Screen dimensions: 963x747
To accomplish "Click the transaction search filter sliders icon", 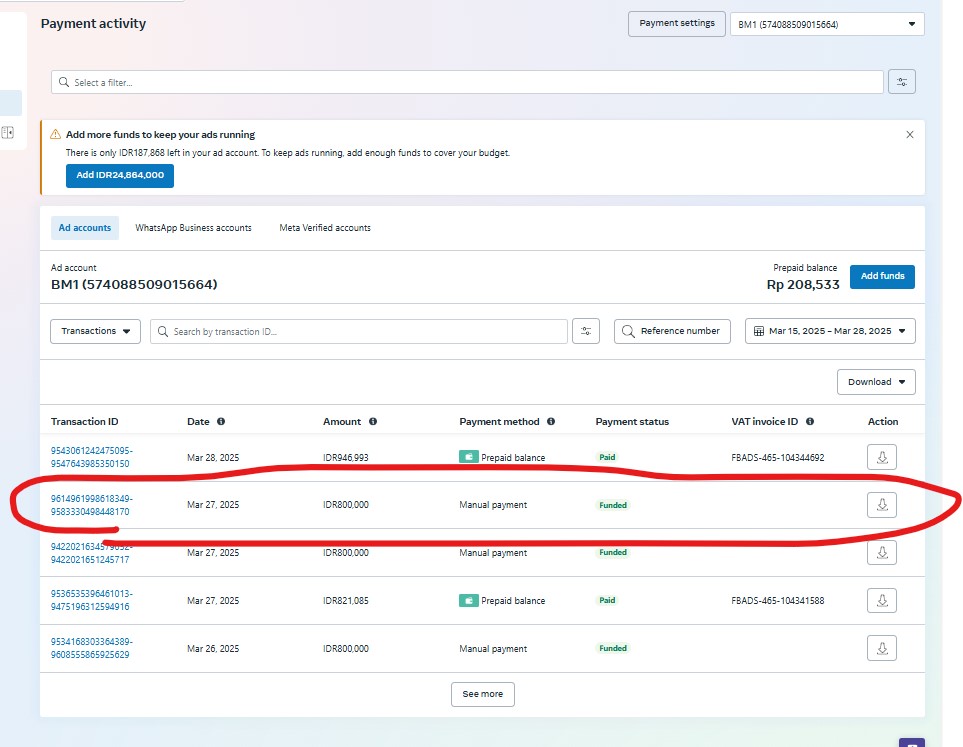I will pyautogui.click(x=585, y=331).
